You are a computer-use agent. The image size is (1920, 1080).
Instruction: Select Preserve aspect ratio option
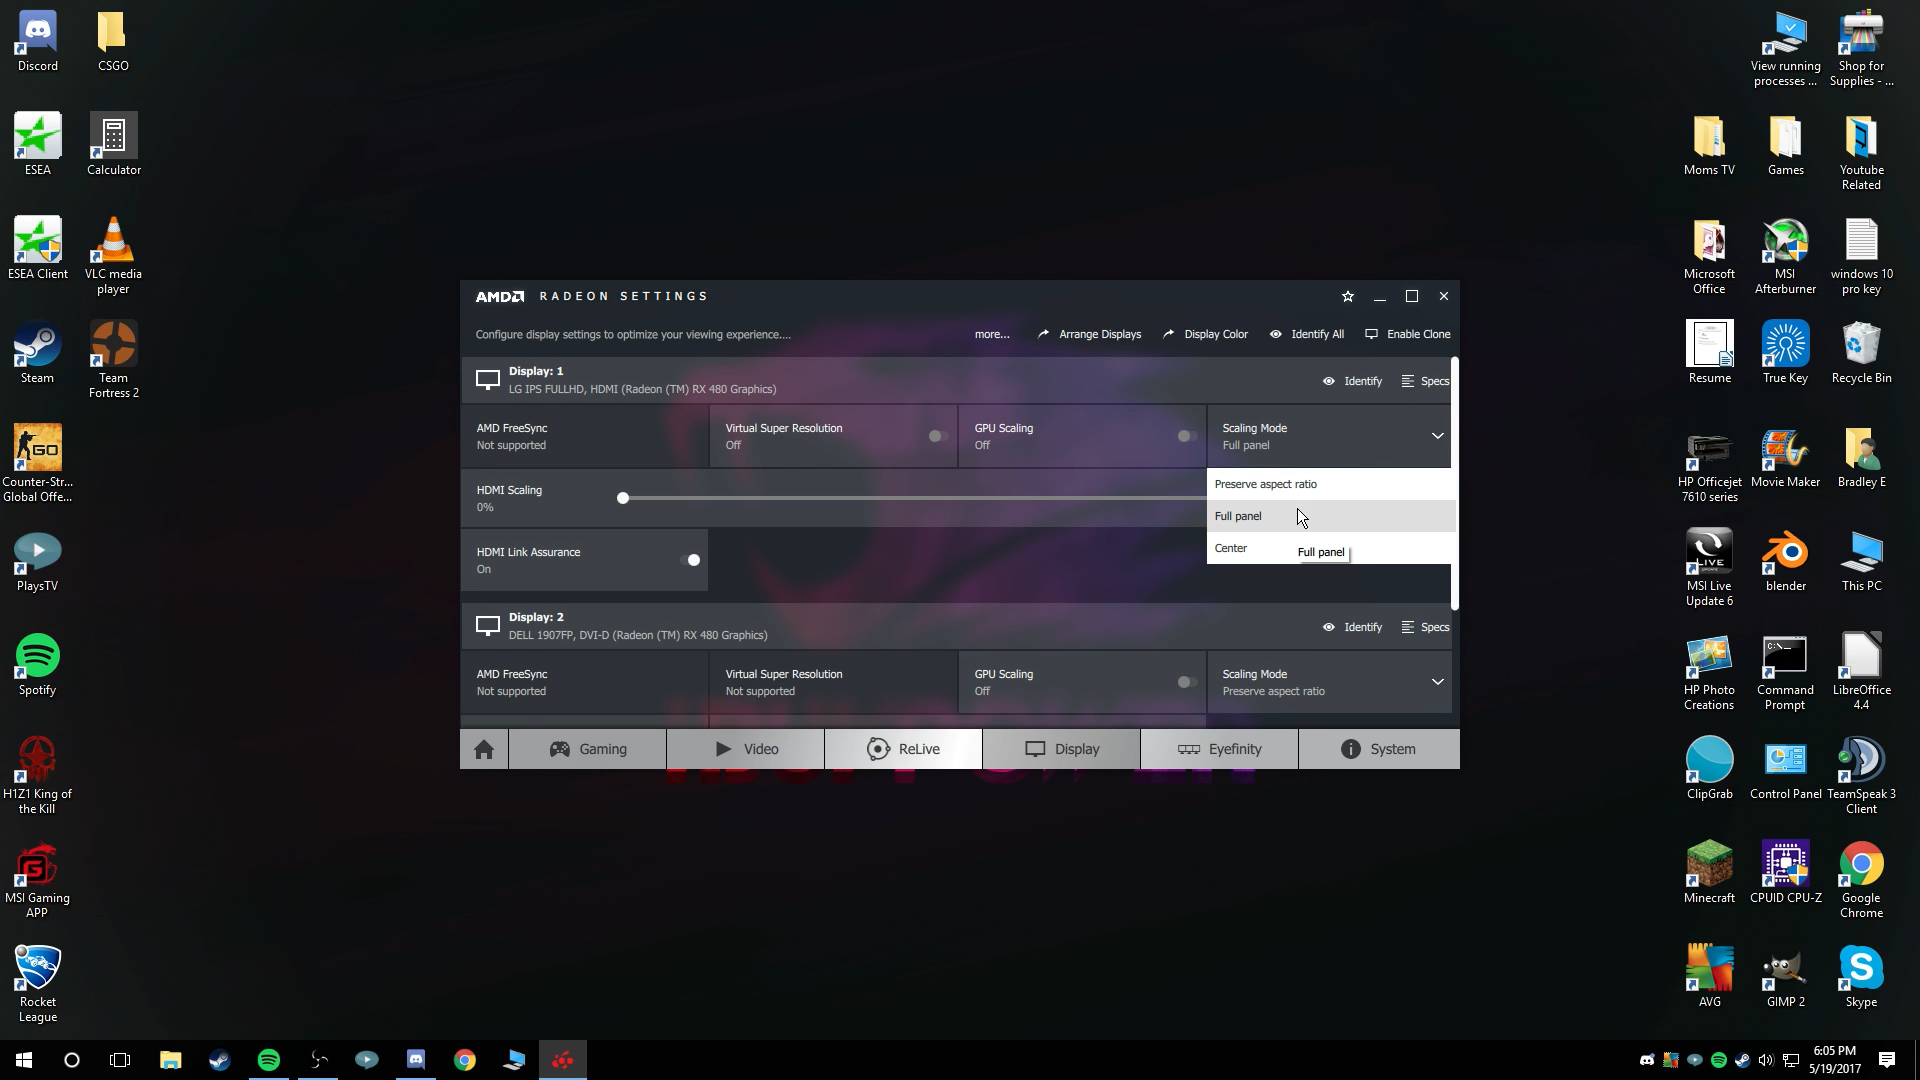(1266, 484)
